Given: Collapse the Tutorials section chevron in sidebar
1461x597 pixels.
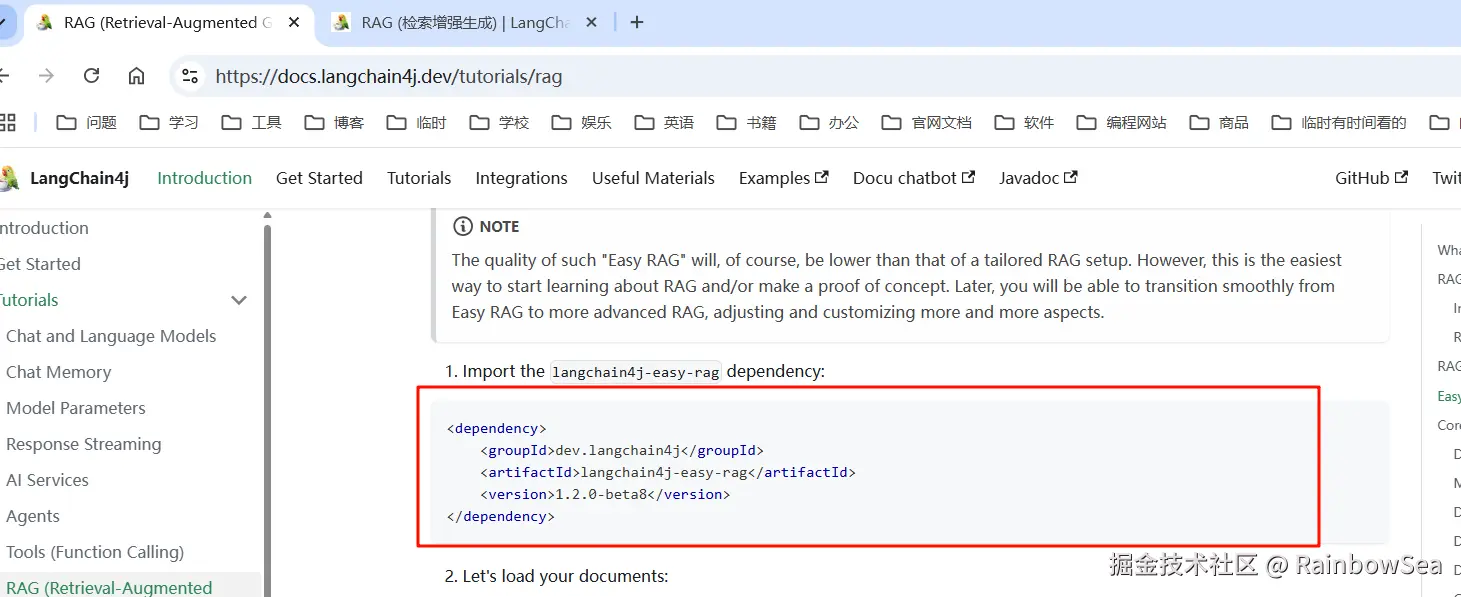Looking at the screenshot, I should [x=239, y=300].
